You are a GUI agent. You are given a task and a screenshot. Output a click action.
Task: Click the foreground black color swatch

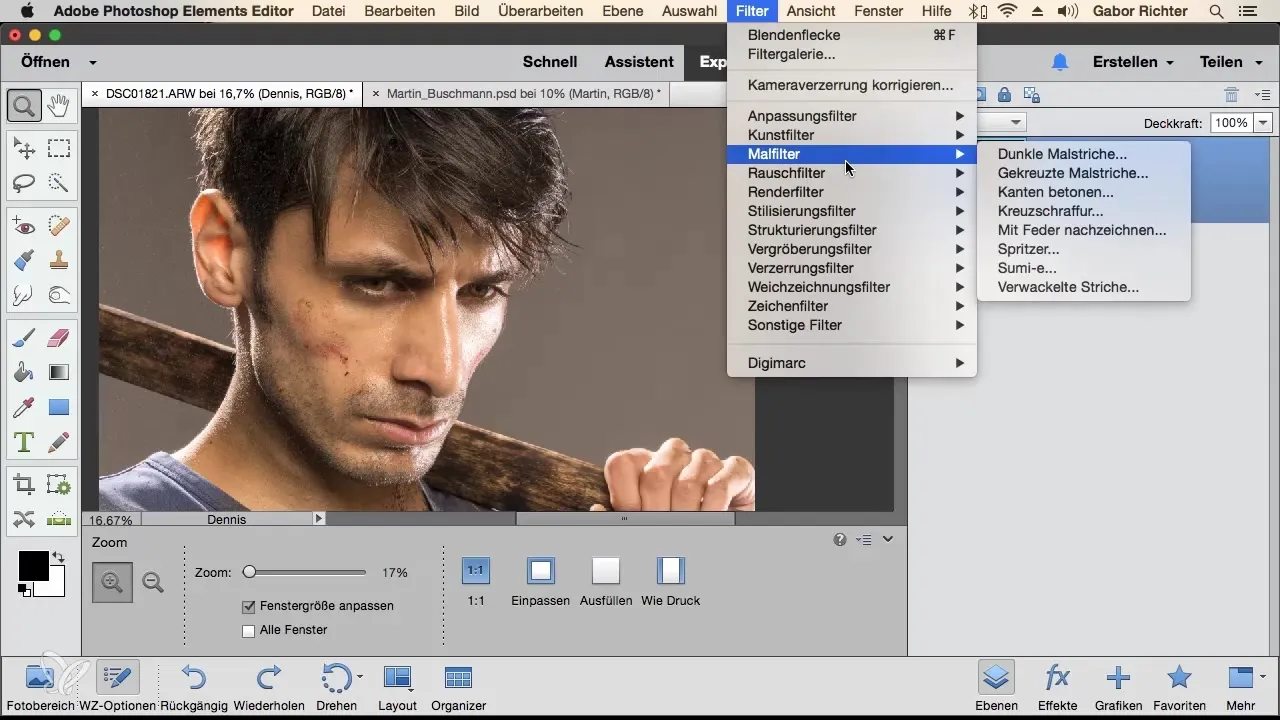pos(32,566)
